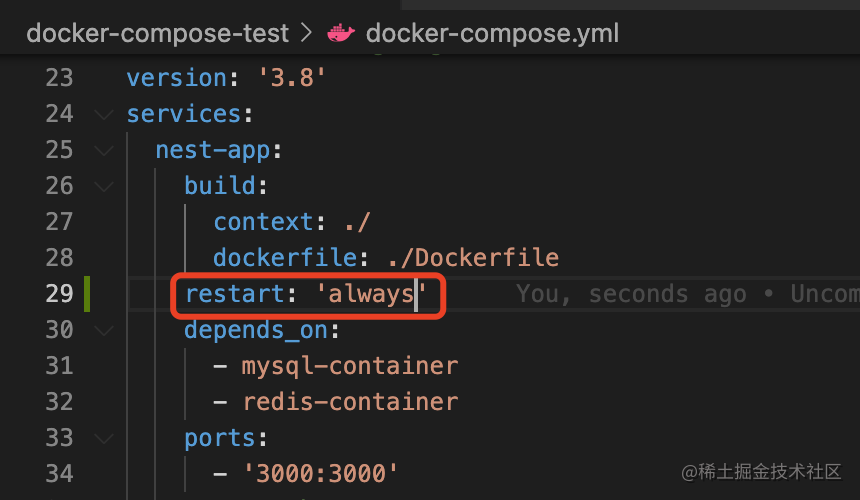Click the GitLens 'You, seconds ago' blame annotation
Image resolution: width=860 pixels, height=500 pixels.
coord(688,294)
